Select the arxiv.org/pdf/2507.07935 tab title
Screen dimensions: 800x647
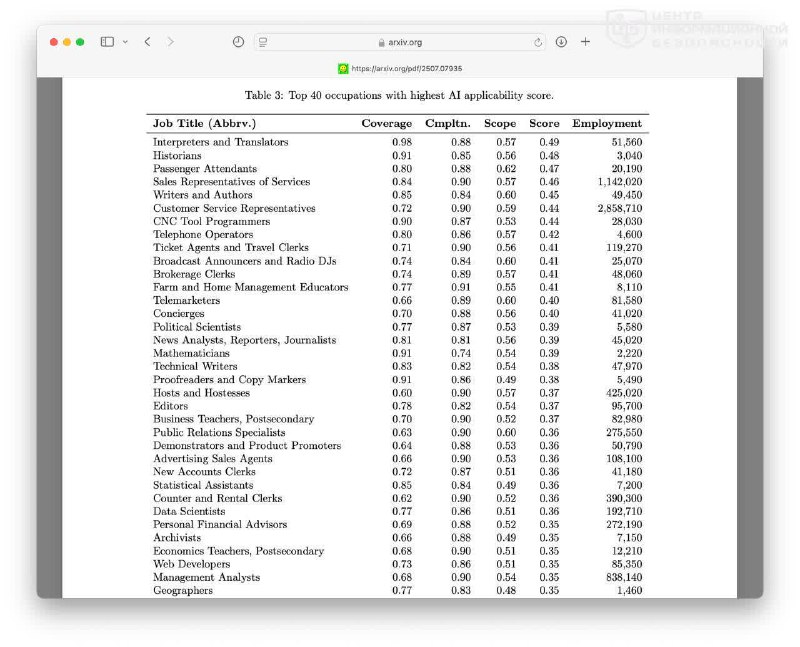point(407,68)
